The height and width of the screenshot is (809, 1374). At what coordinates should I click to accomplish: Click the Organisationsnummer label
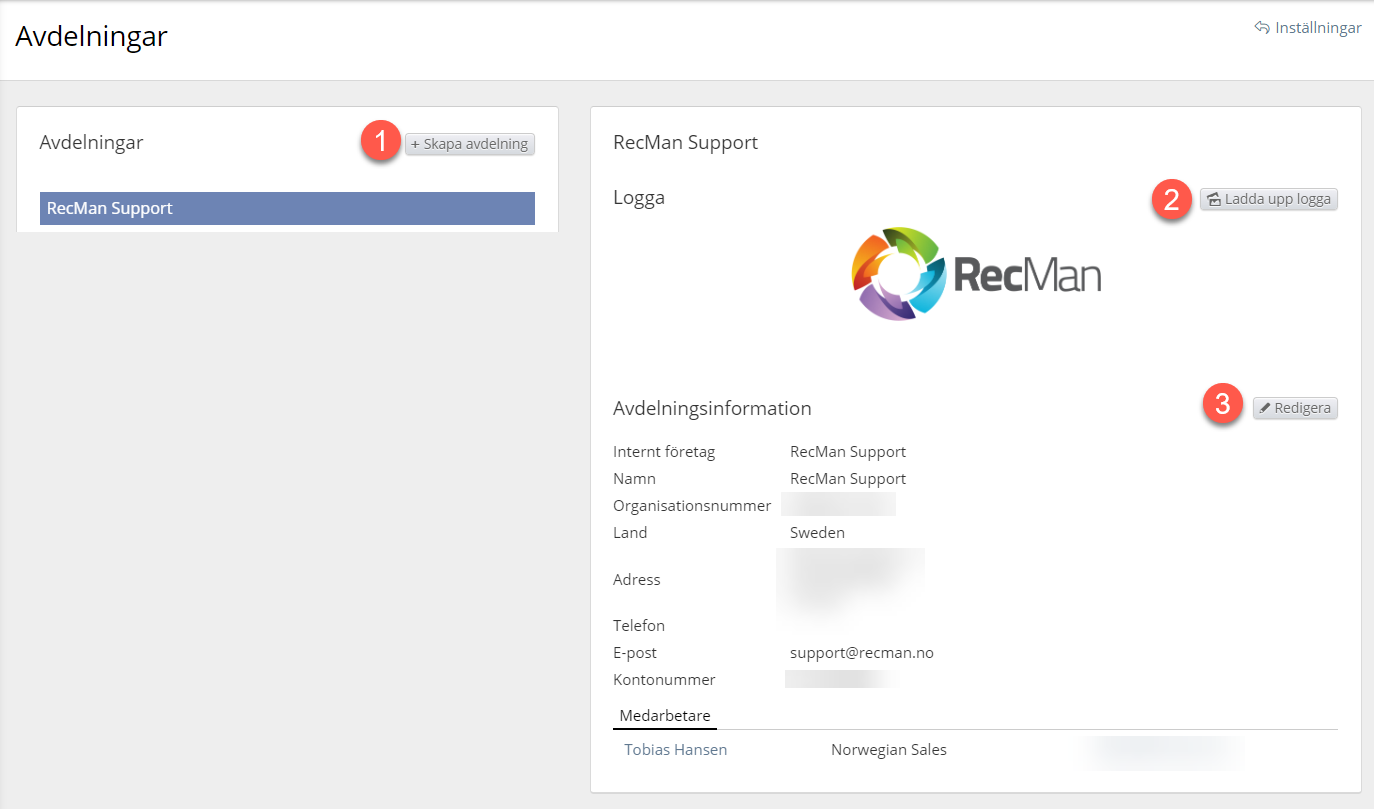click(x=692, y=506)
